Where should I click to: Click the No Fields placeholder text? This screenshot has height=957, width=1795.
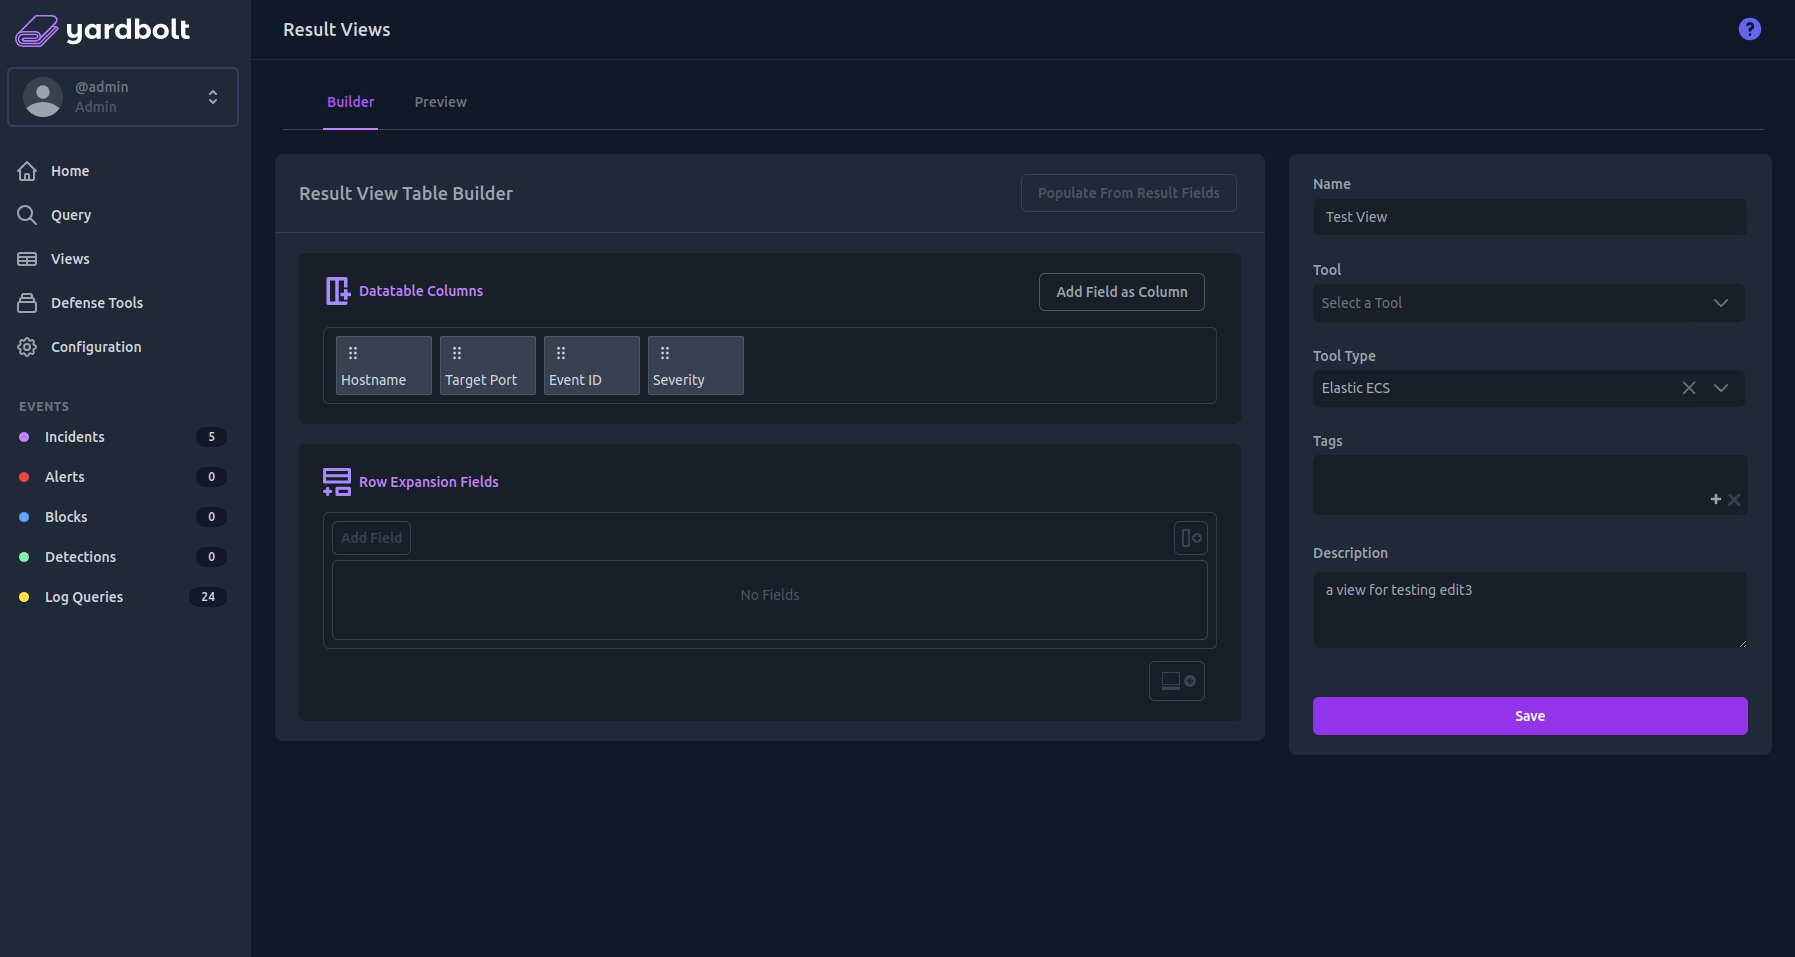pyautogui.click(x=770, y=595)
